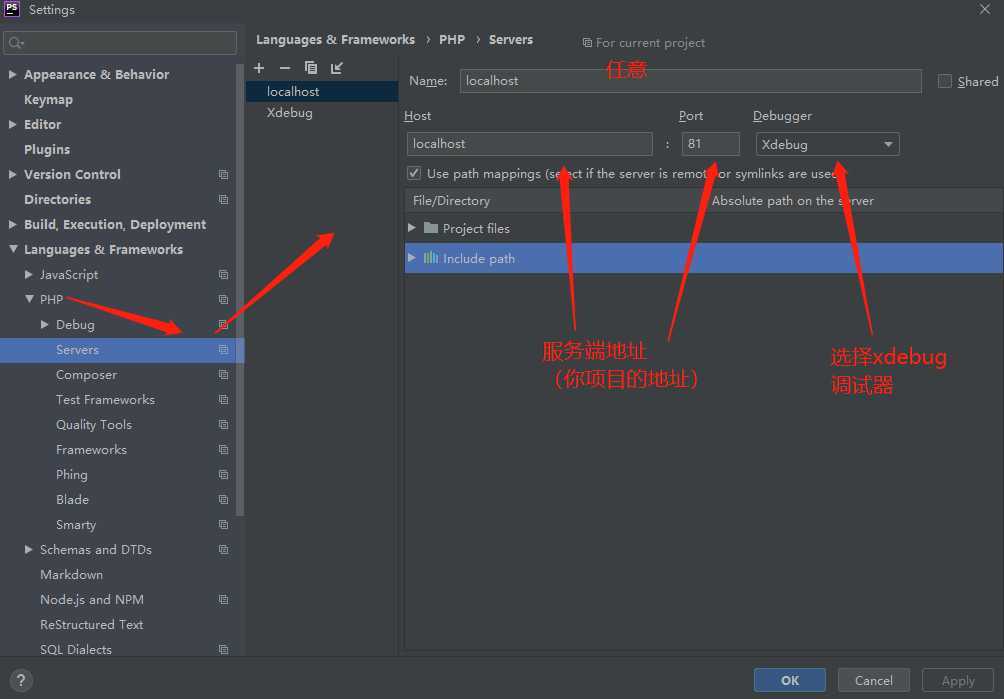Collapse Languages & Frameworks section
Screen dimensions: 1004x699
click(x=13, y=249)
